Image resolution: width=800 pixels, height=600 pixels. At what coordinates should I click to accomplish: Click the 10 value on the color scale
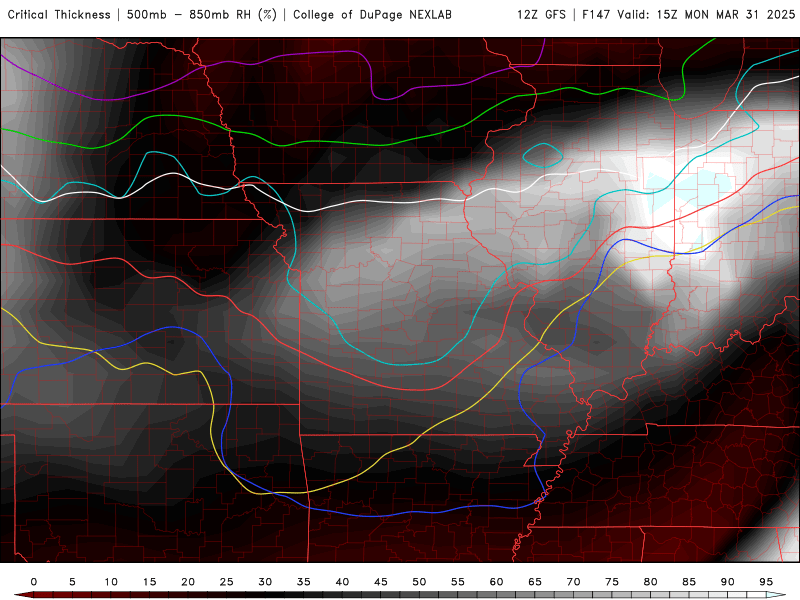pyautogui.click(x=111, y=582)
